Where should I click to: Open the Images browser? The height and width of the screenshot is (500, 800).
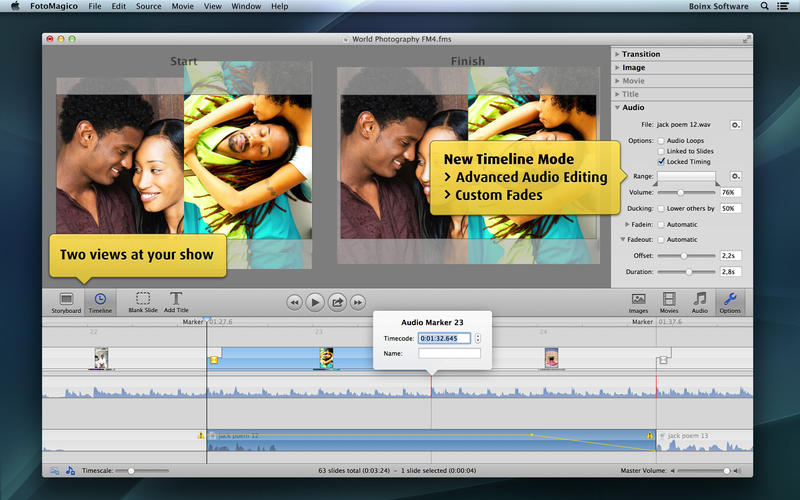638,299
